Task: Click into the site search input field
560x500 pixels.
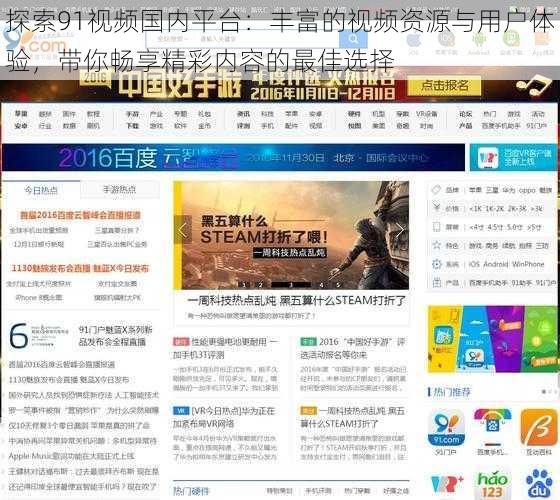Action: point(243,39)
